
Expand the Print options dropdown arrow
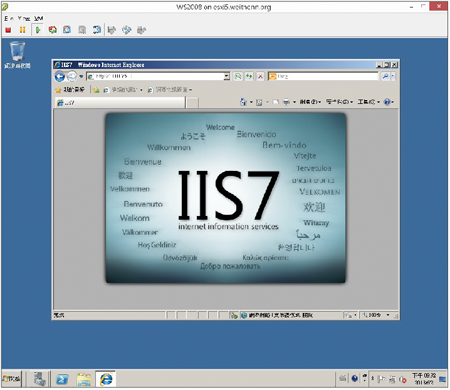pyautogui.click(x=294, y=102)
